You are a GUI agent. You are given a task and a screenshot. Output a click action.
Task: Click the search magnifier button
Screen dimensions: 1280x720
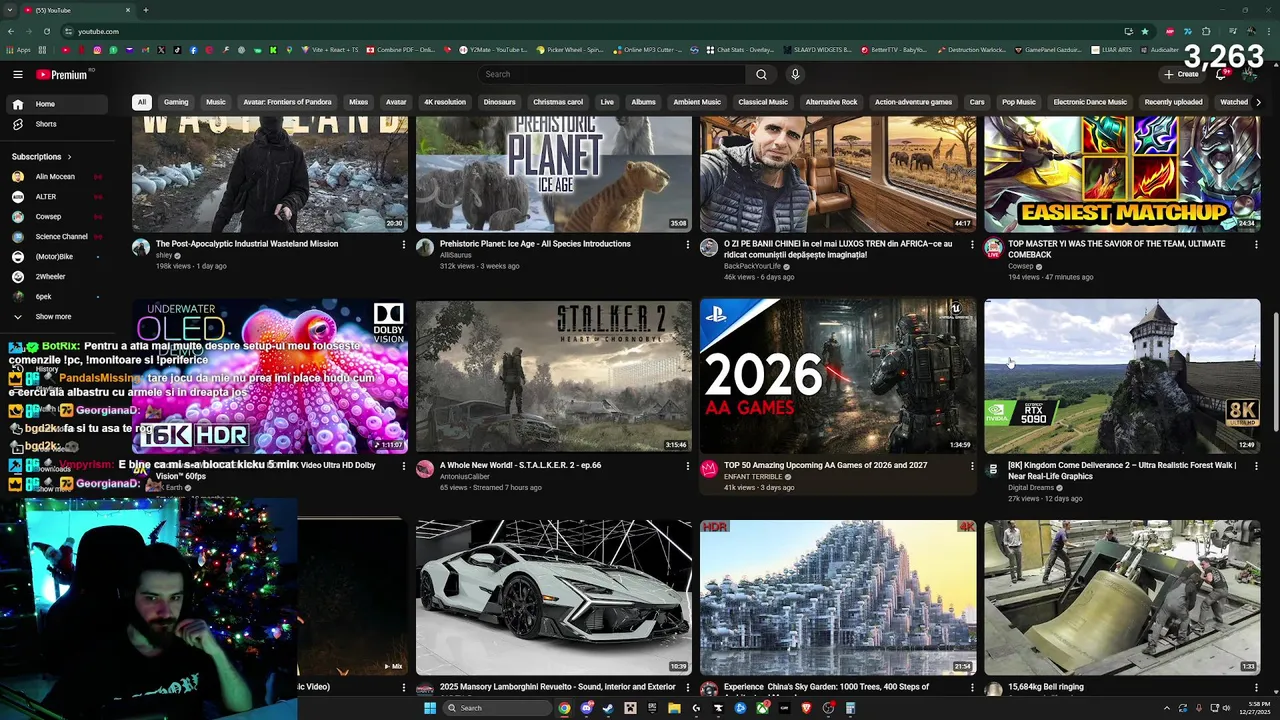click(761, 74)
